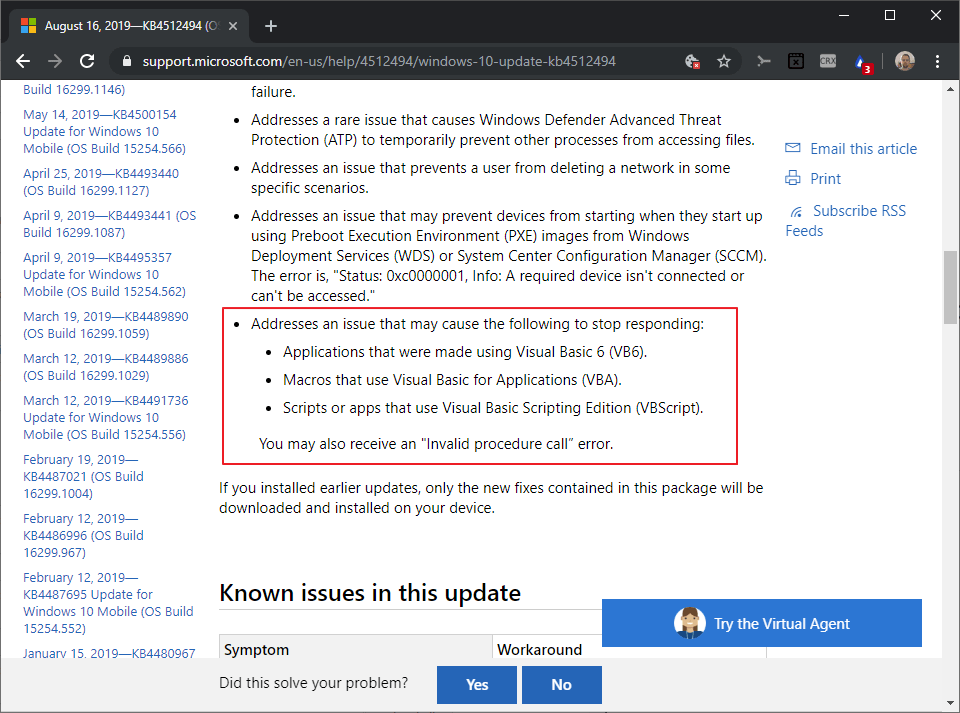Open February 19, 2019—KB4487021 article
The image size is (960, 713).
(x=83, y=477)
